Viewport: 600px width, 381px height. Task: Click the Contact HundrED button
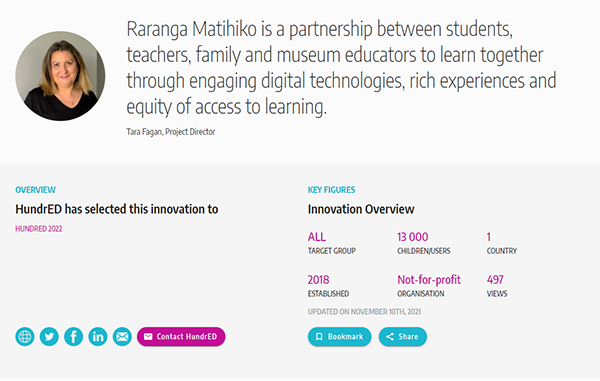181,337
